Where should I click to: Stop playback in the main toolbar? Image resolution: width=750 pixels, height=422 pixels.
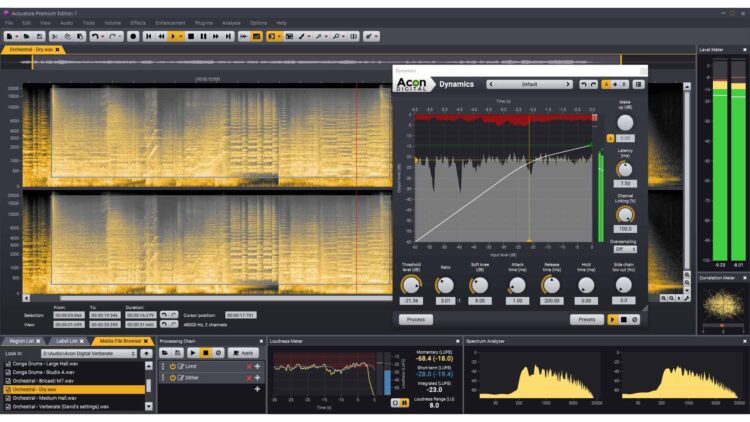click(x=191, y=36)
